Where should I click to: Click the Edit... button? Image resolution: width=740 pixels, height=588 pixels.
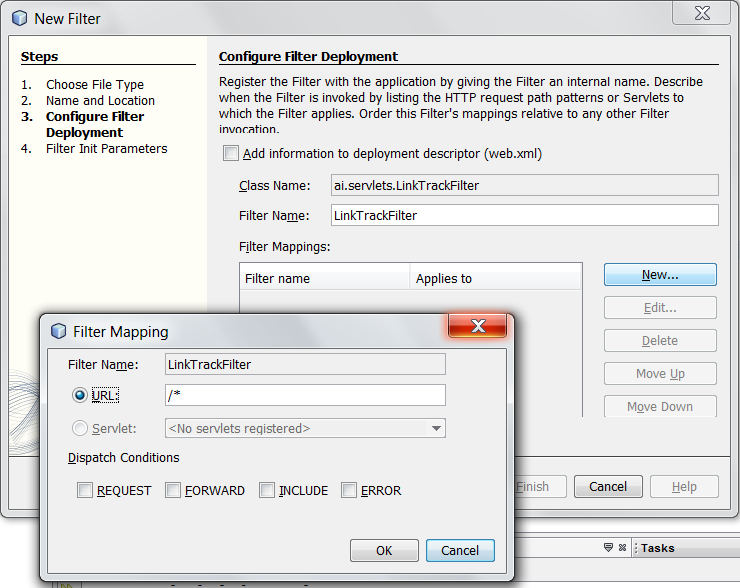pyautogui.click(x=660, y=308)
